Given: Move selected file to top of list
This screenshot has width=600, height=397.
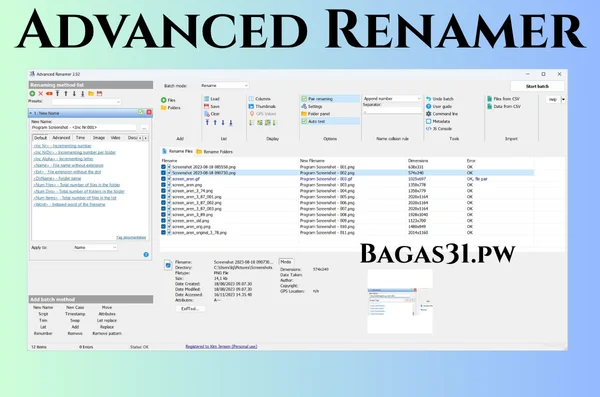Looking at the screenshot, I should [x=207, y=123].
